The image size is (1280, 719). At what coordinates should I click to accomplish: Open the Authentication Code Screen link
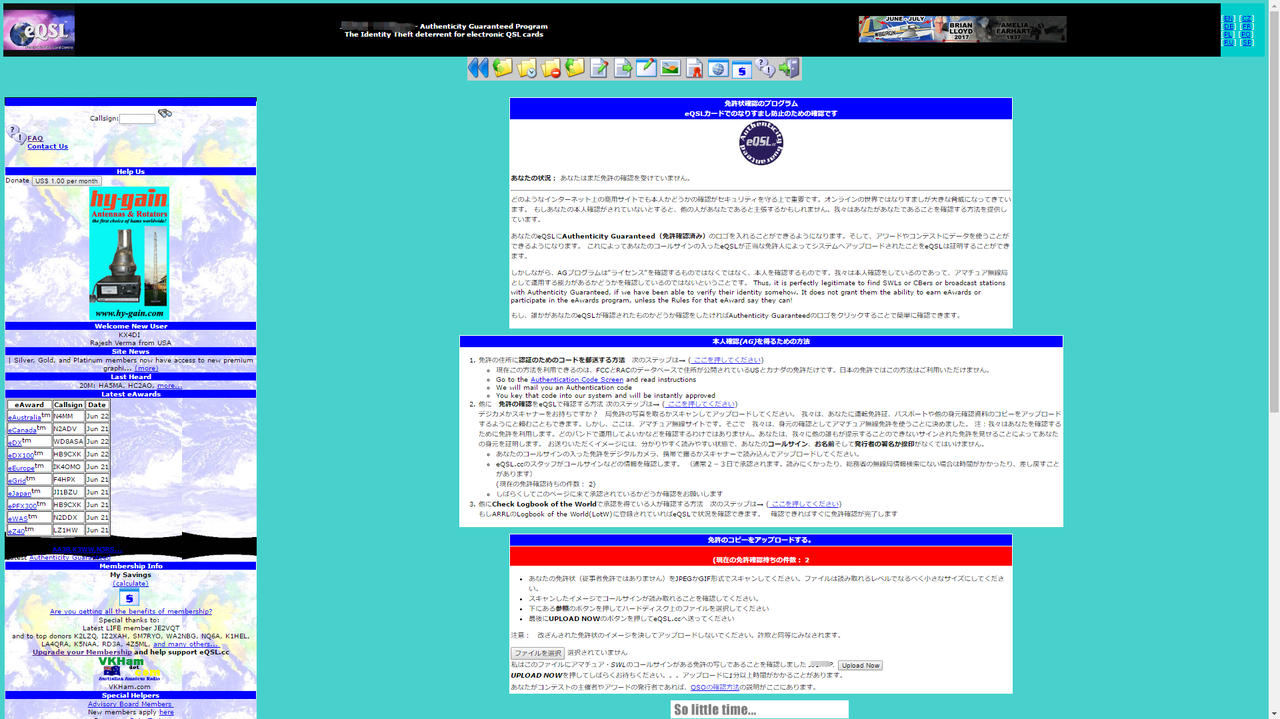pos(577,380)
